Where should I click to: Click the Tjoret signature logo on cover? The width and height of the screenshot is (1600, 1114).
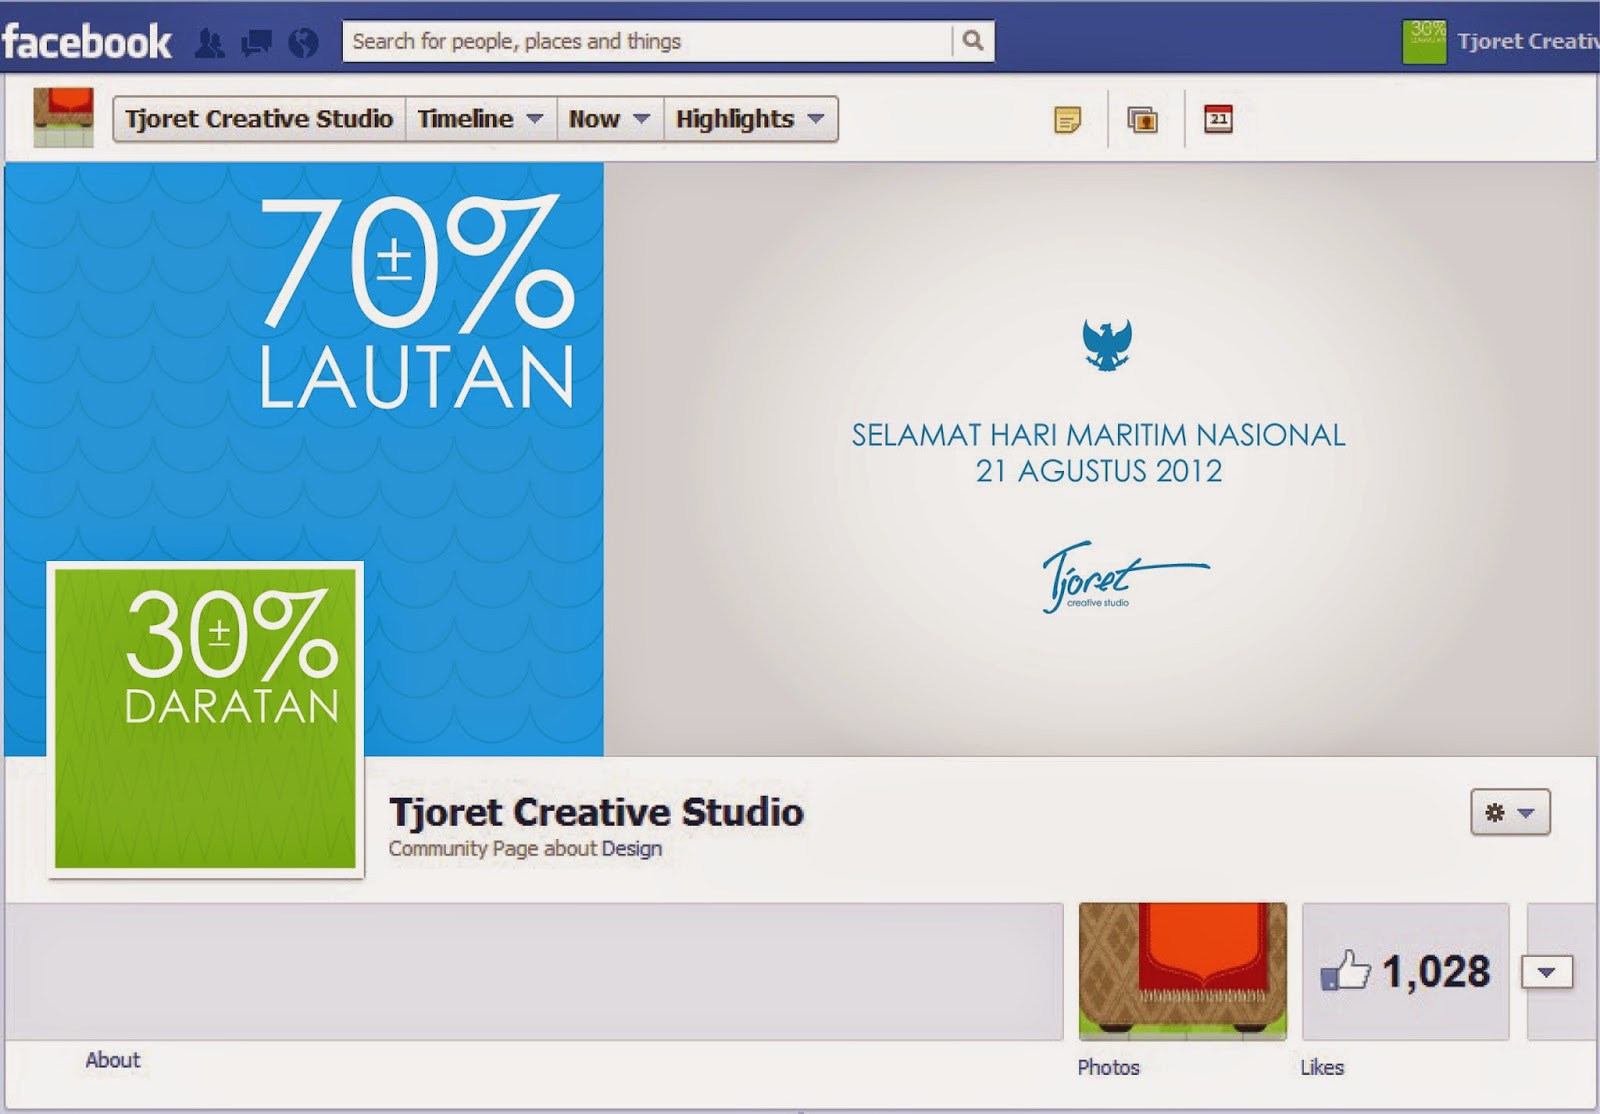1125,577
